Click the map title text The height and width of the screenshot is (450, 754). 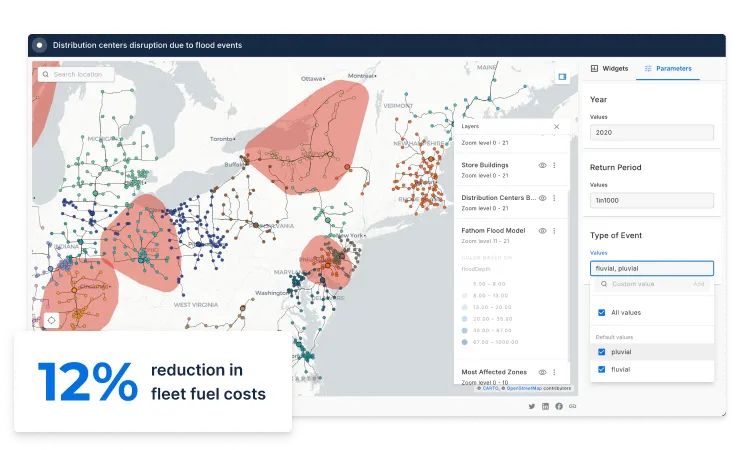[x=147, y=45]
